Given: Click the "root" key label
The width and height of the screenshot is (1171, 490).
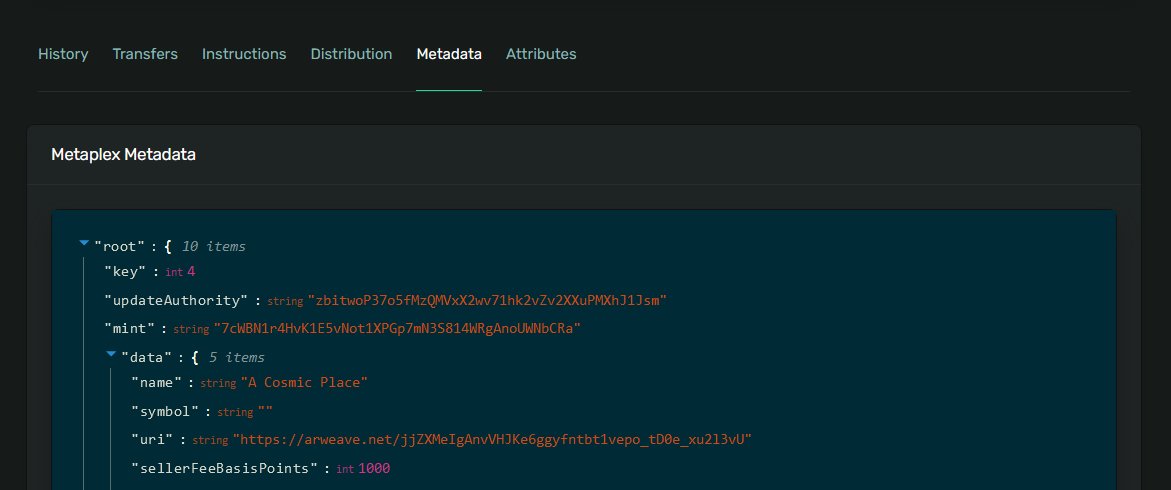Looking at the screenshot, I should [x=121, y=246].
